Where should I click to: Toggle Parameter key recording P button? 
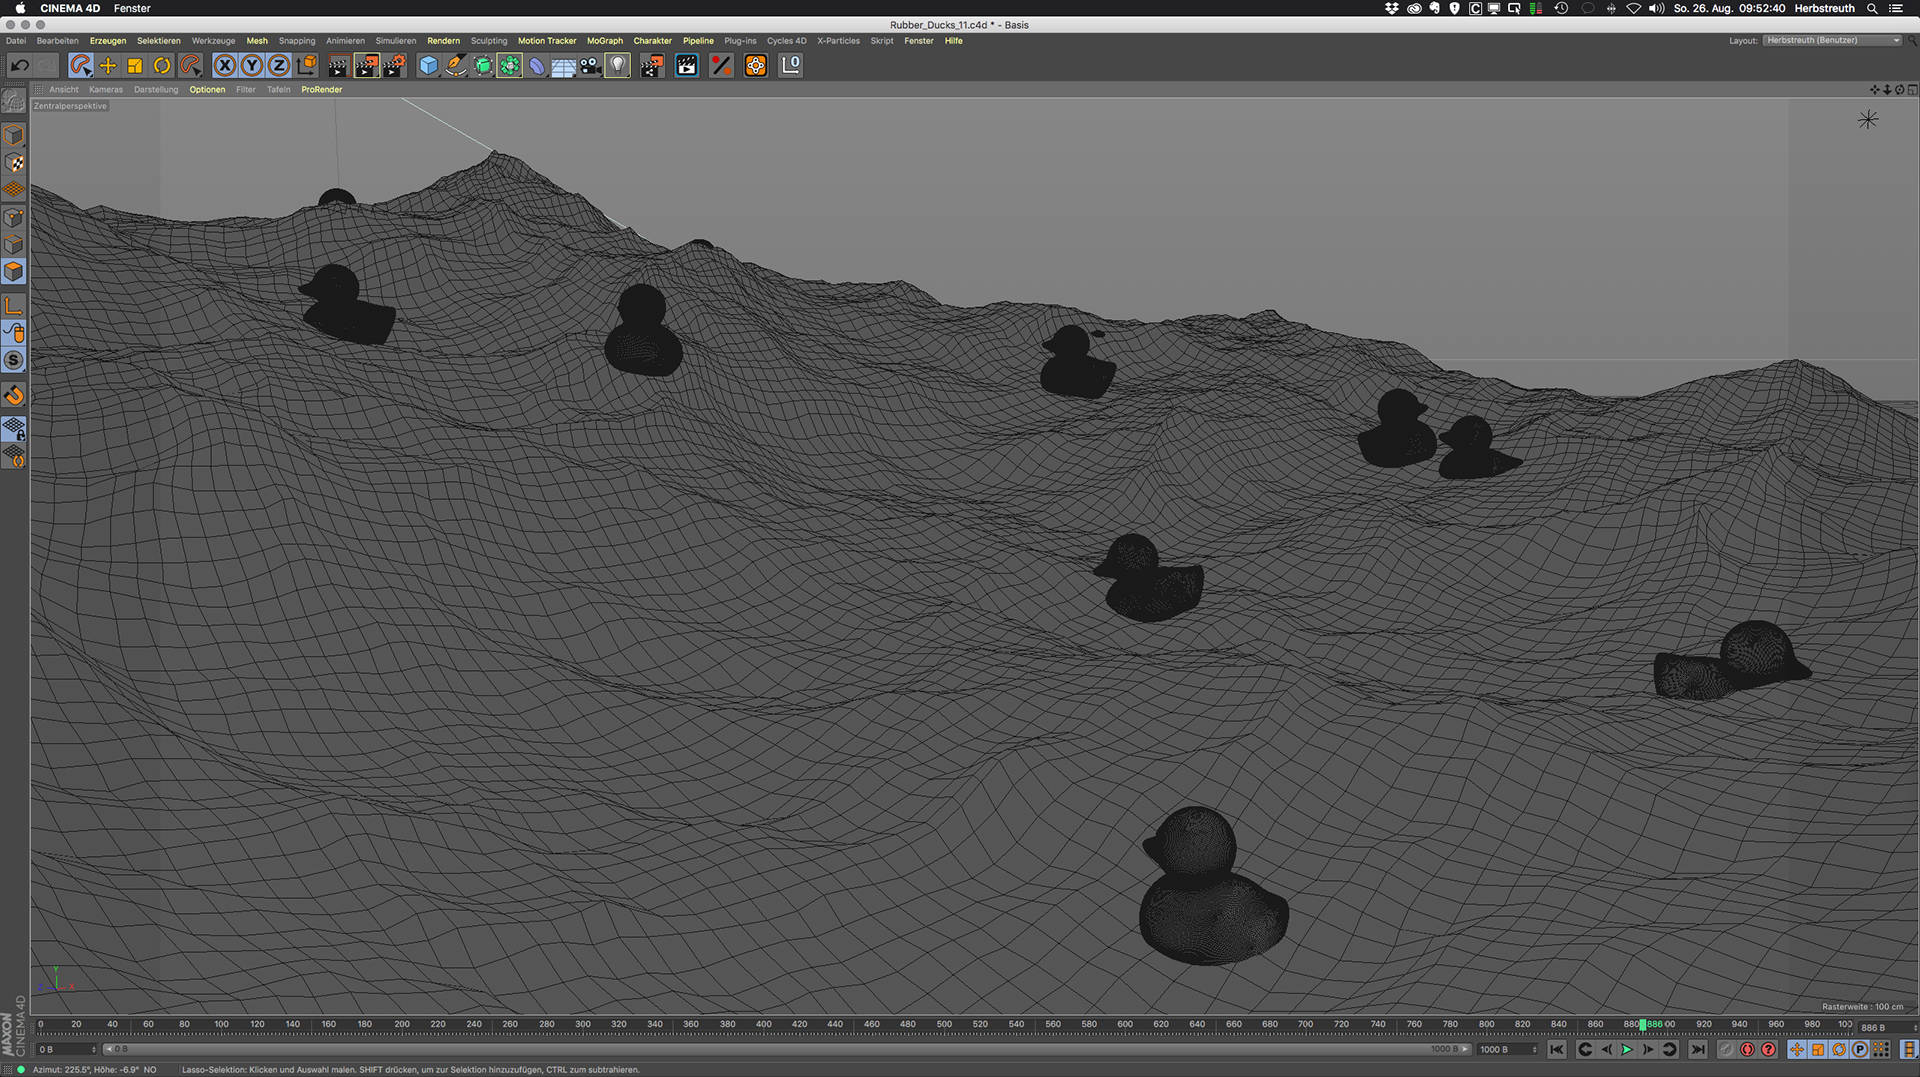(x=1859, y=1049)
